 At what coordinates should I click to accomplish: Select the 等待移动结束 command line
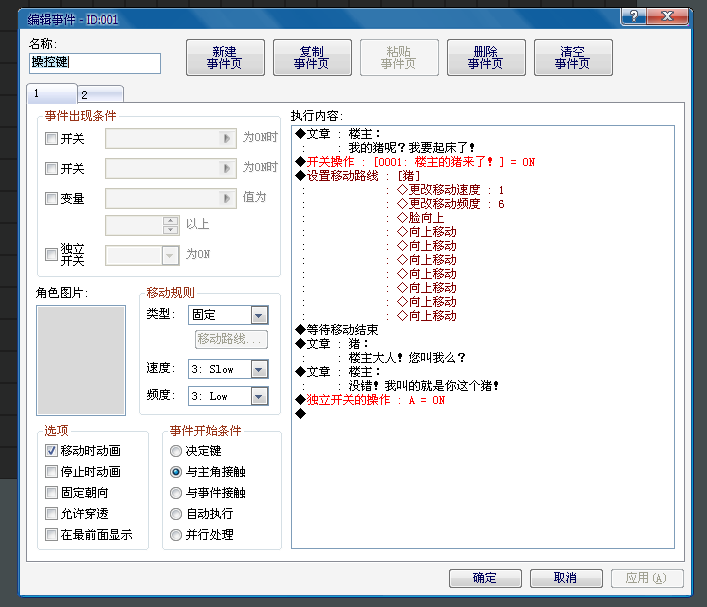pyautogui.click(x=337, y=330)
